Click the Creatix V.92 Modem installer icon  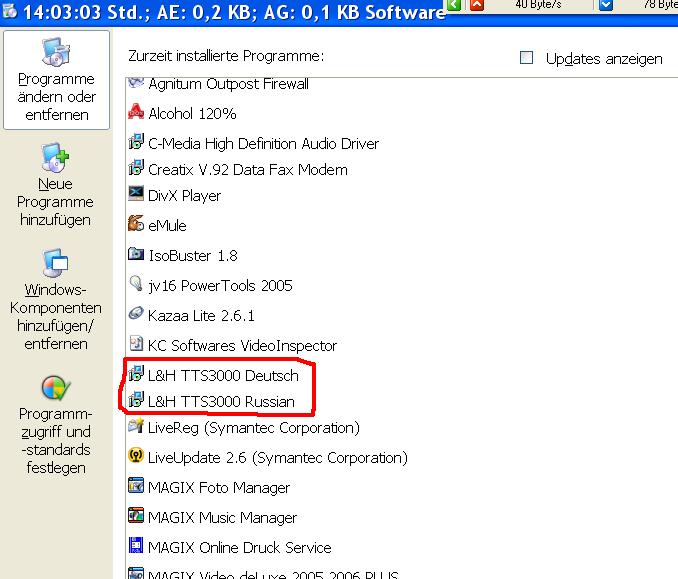136,167
